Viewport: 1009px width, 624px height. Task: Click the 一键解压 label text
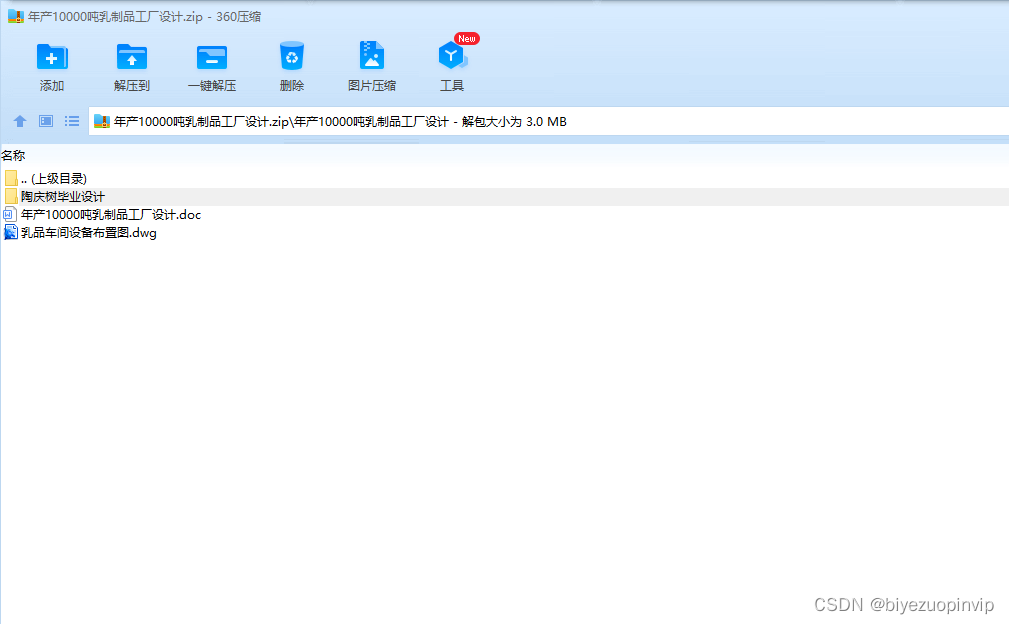point(212,86)
